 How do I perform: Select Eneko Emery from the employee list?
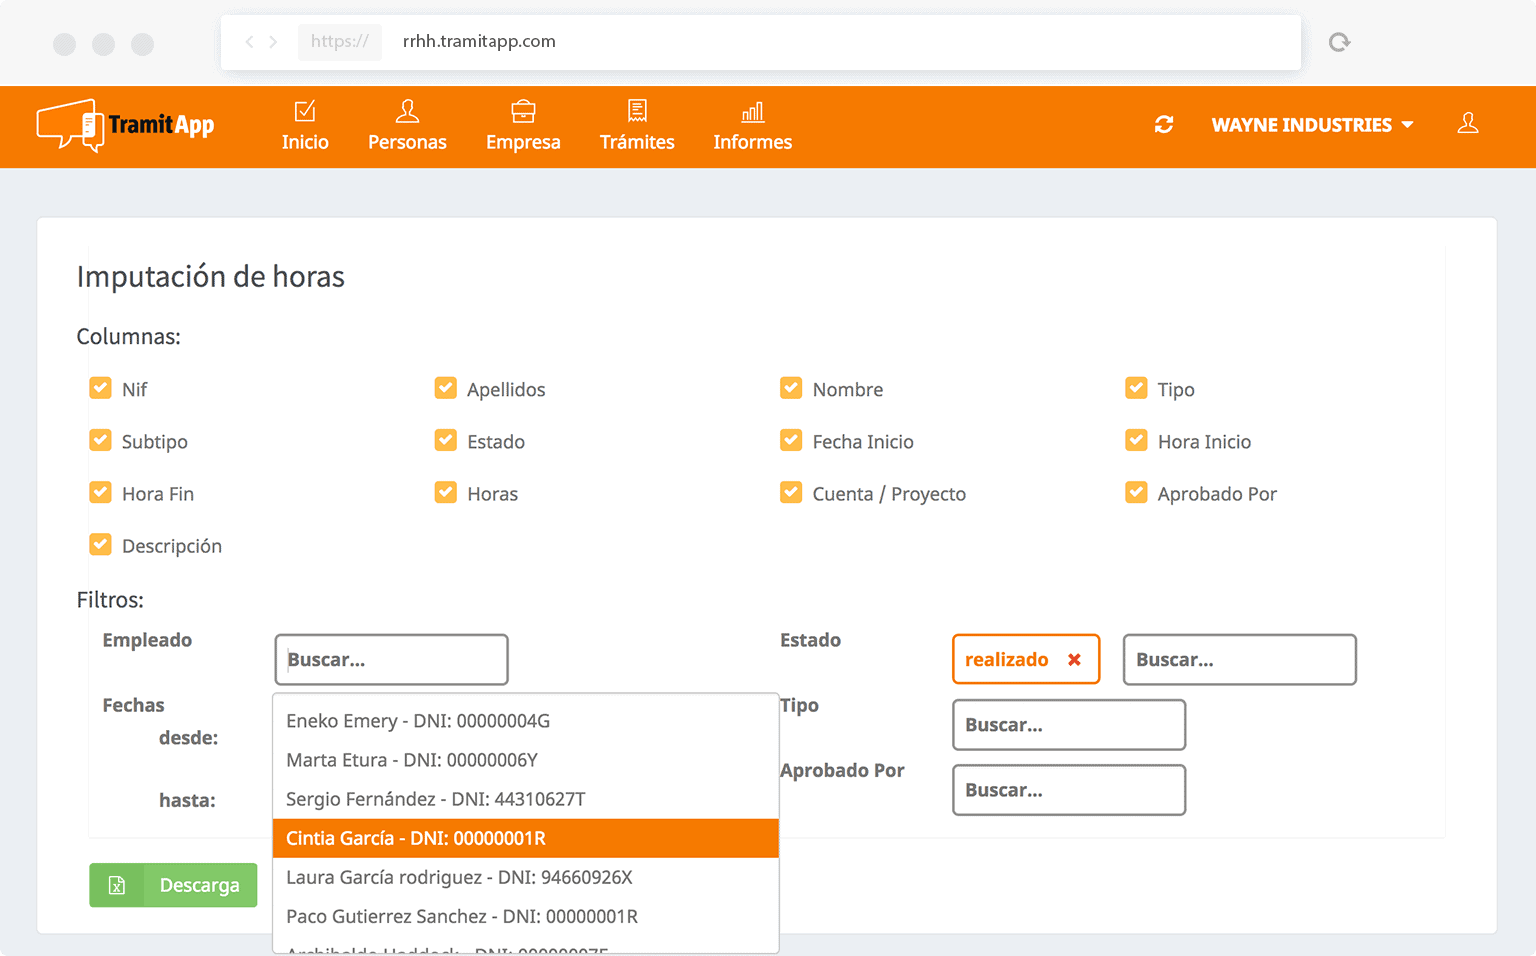pyautogui.click(x=526, y=721)
